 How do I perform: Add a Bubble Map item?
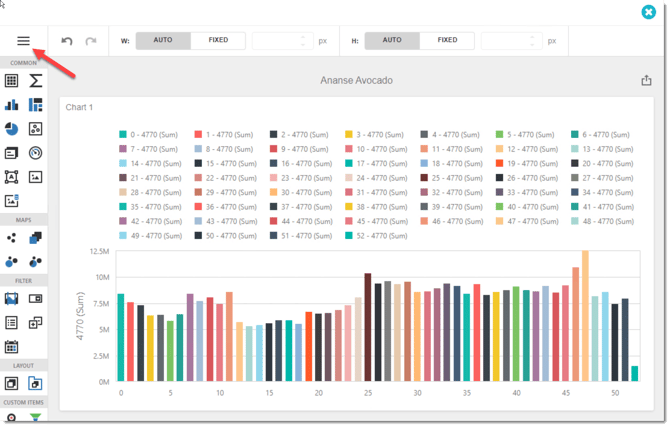tap(12, 262)
